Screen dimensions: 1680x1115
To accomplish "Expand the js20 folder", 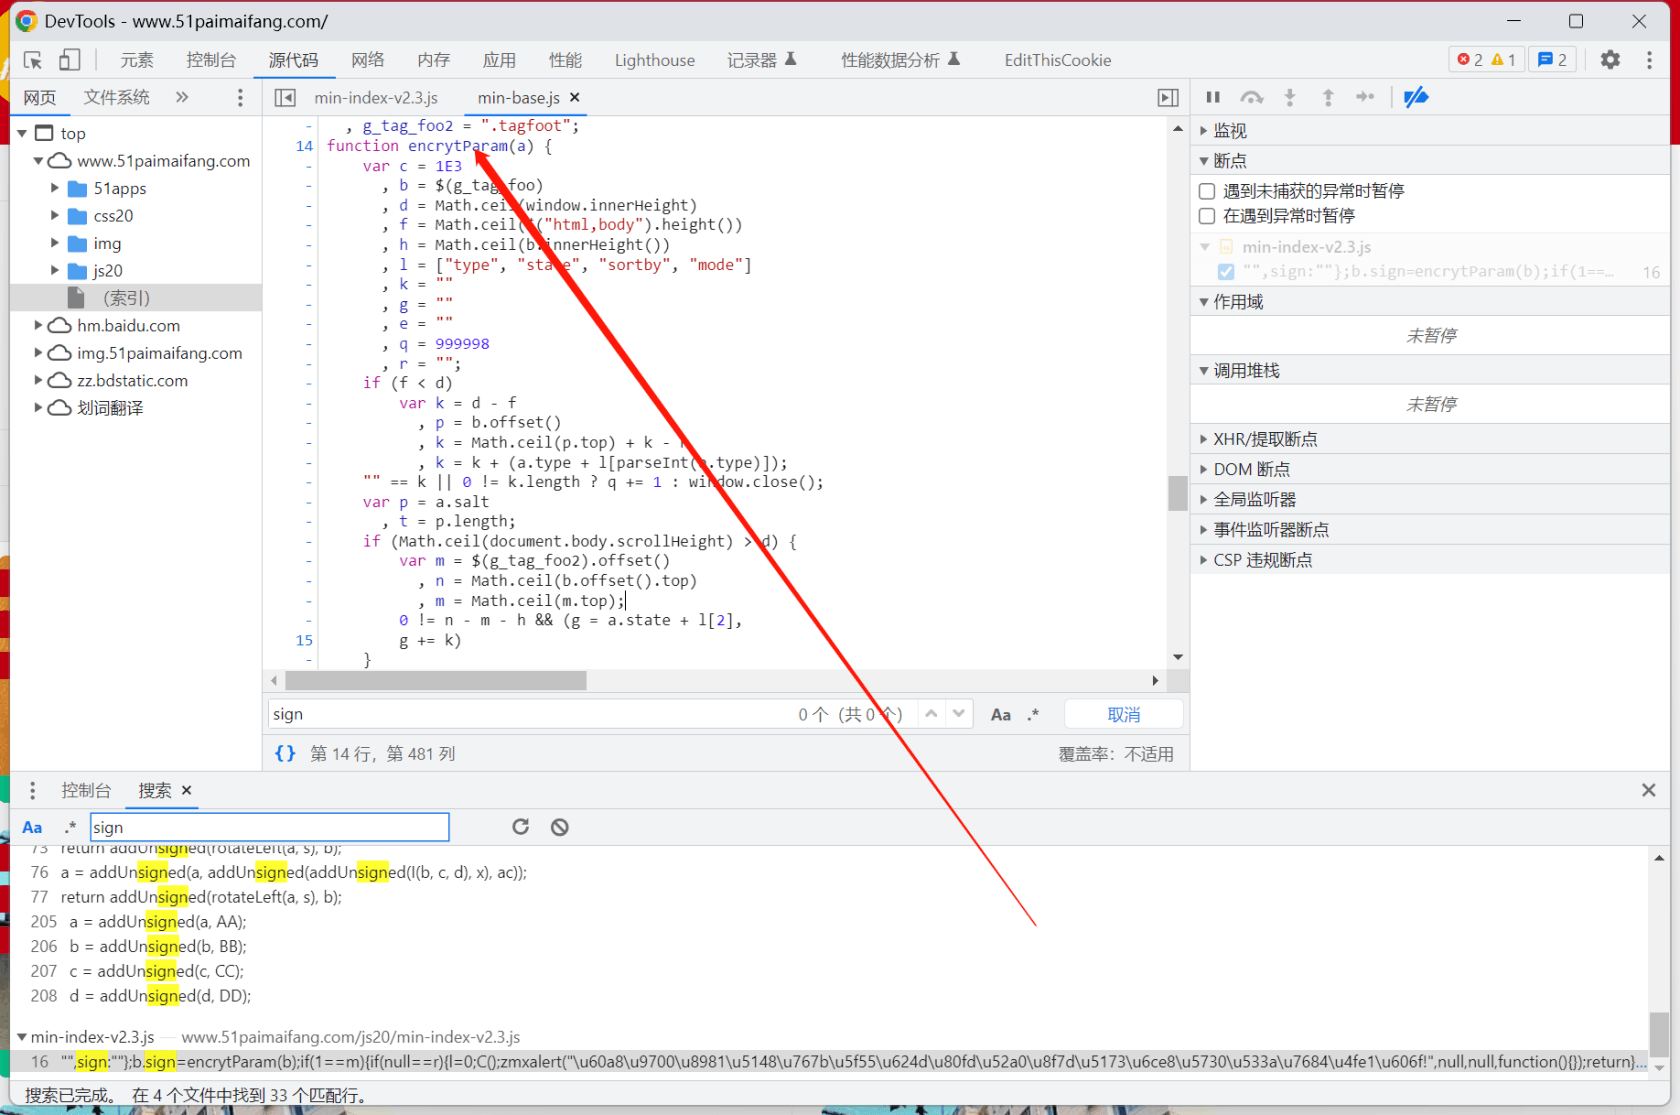I will (55, 270).
